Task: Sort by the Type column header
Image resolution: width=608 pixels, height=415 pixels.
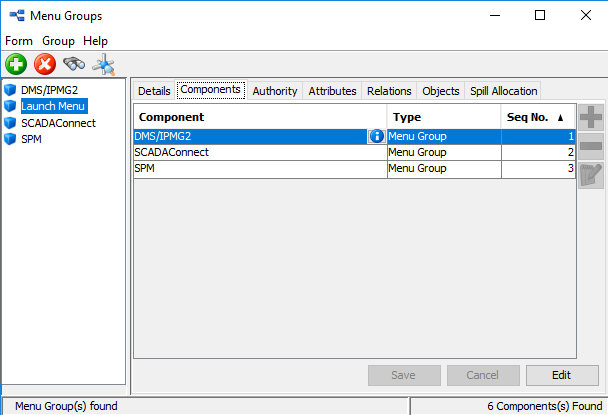Action: [x=444, y=117]
